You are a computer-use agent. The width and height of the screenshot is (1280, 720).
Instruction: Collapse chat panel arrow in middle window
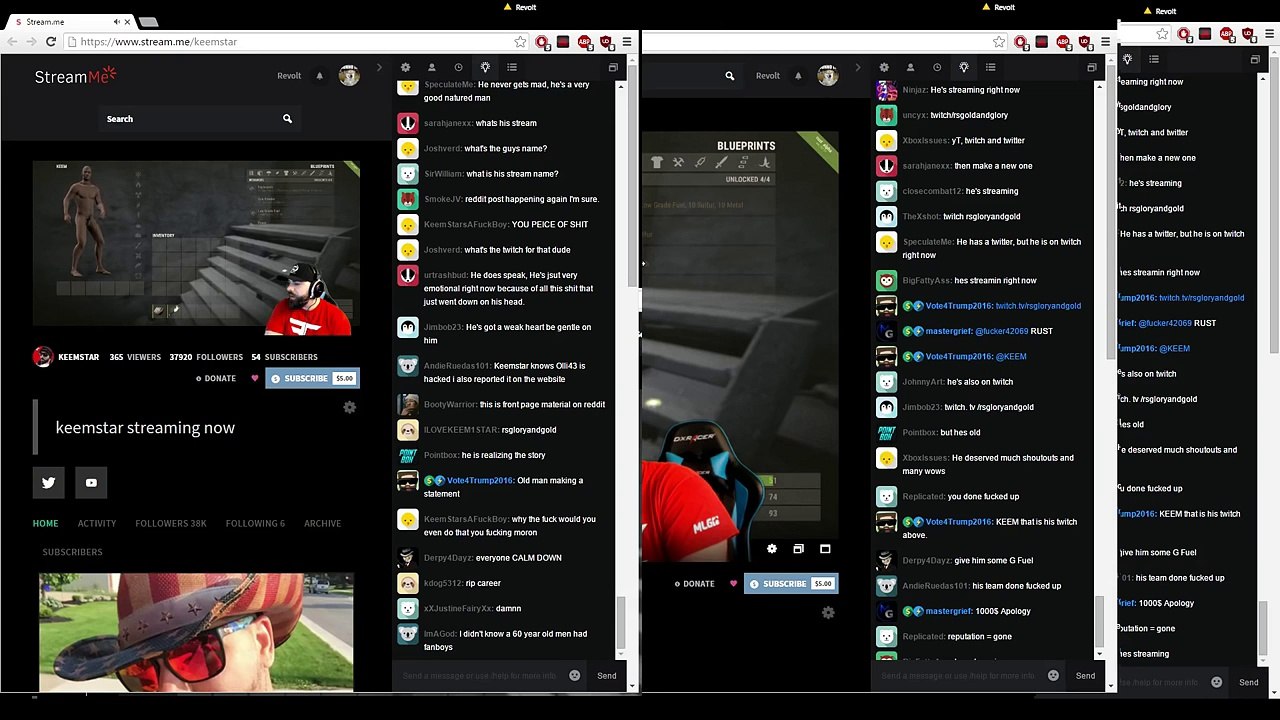click(x=857, y=67)
